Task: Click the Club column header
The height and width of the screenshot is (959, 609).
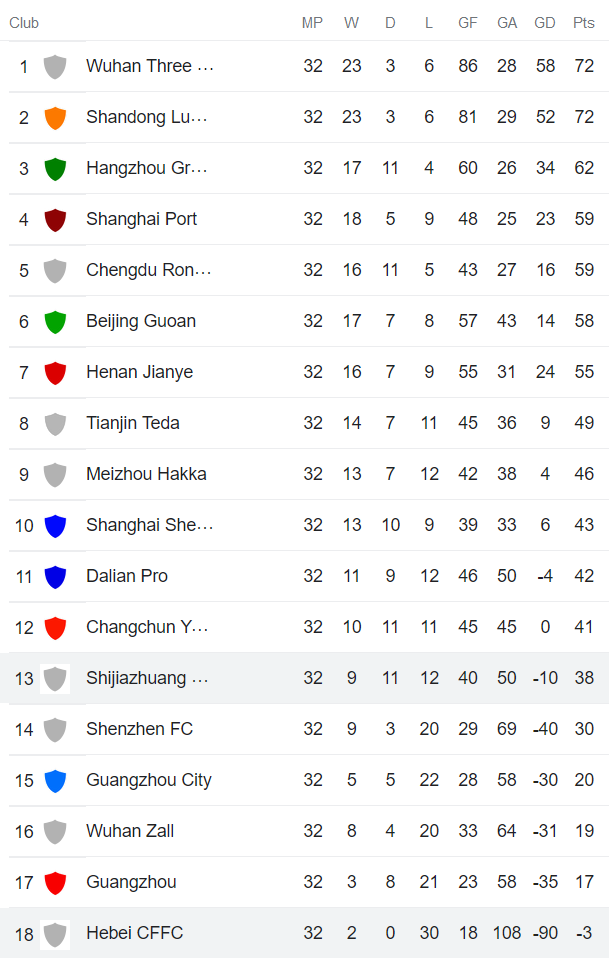Action: [x=24, y=22]
